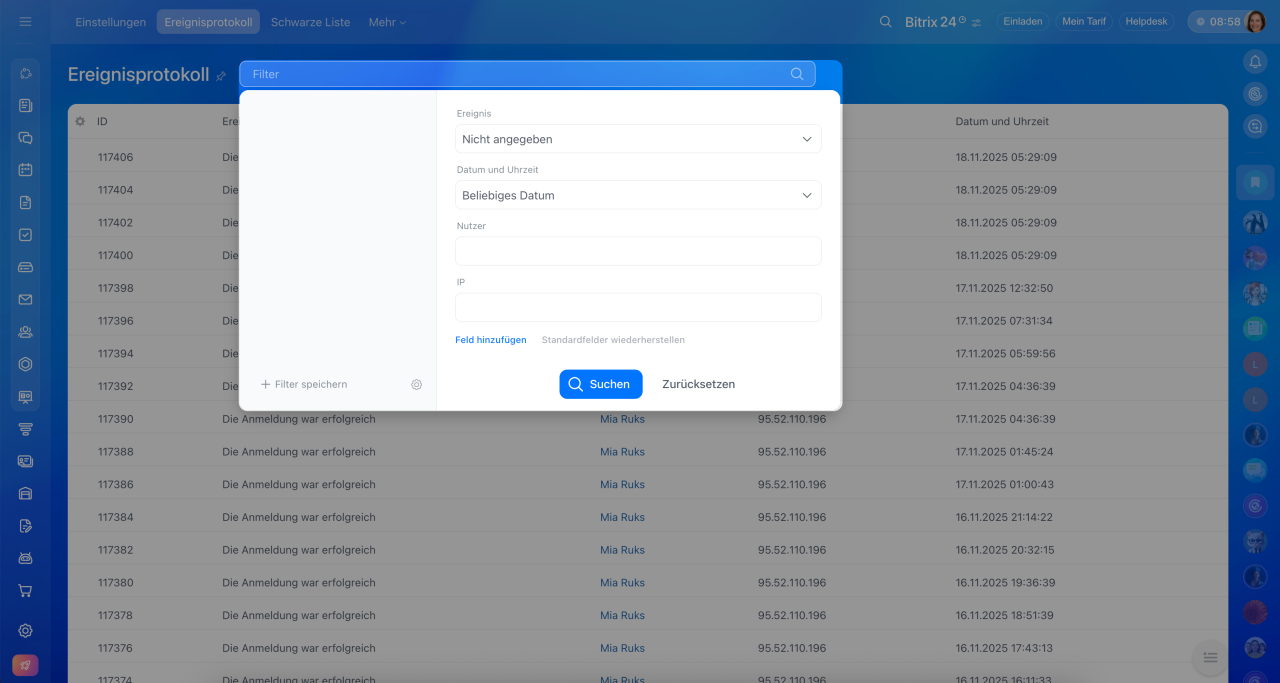Image resolution: width=1280 pixels, height=683 pixels.
Task: Open the hexagon icon in left sidebar
Action: point(26,364)
